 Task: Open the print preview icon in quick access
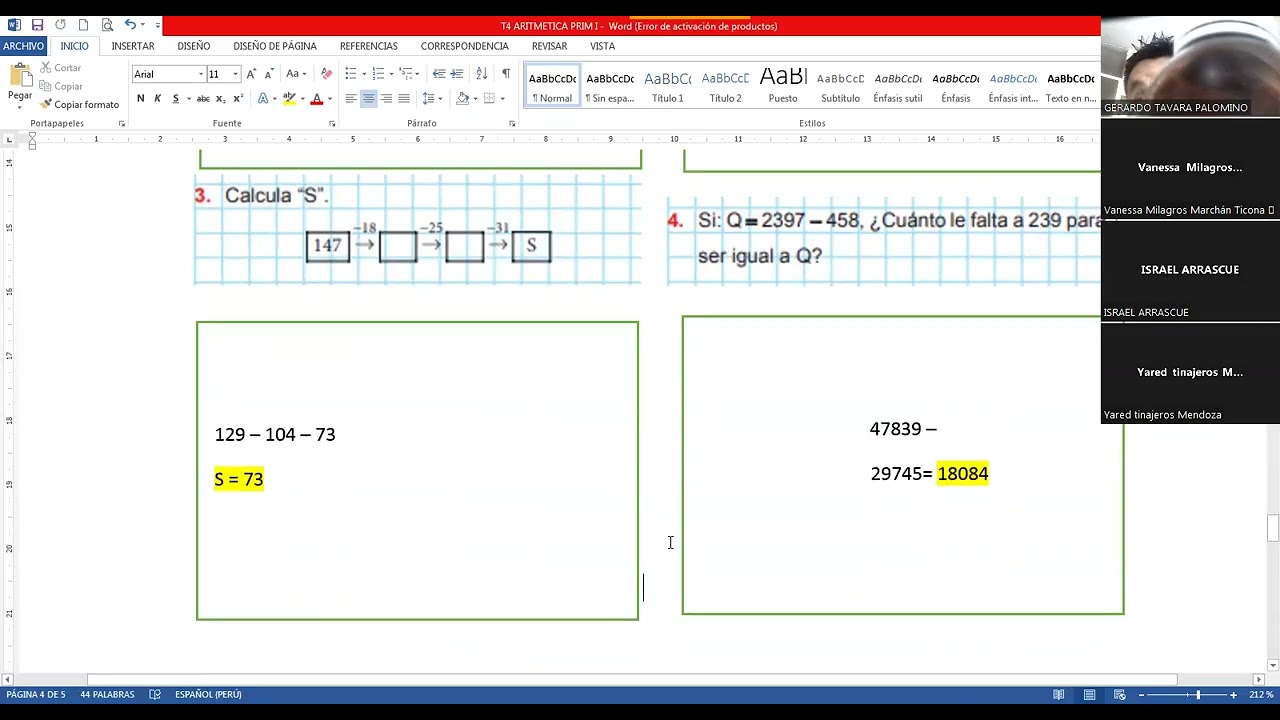click(x=107, y=25)
